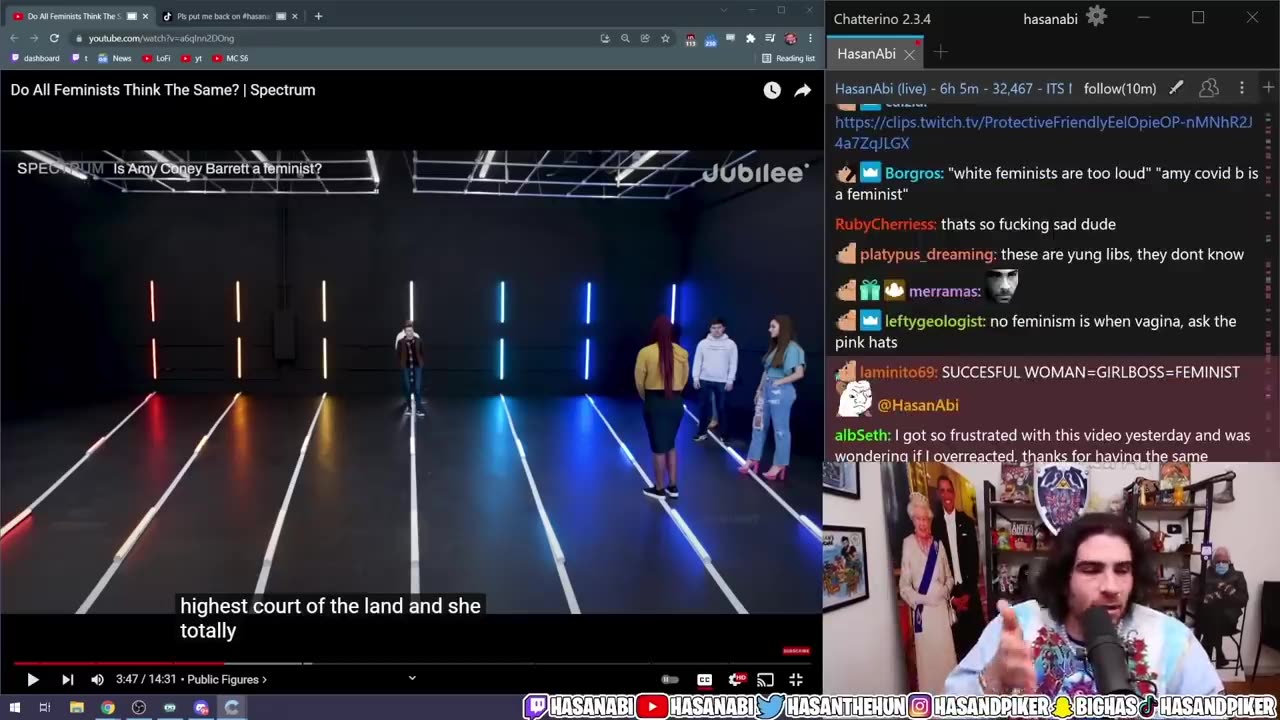The image size is (1280, 720).
Task: Expand the Public Figures chapter list
Action: click(x=227, y=680)
